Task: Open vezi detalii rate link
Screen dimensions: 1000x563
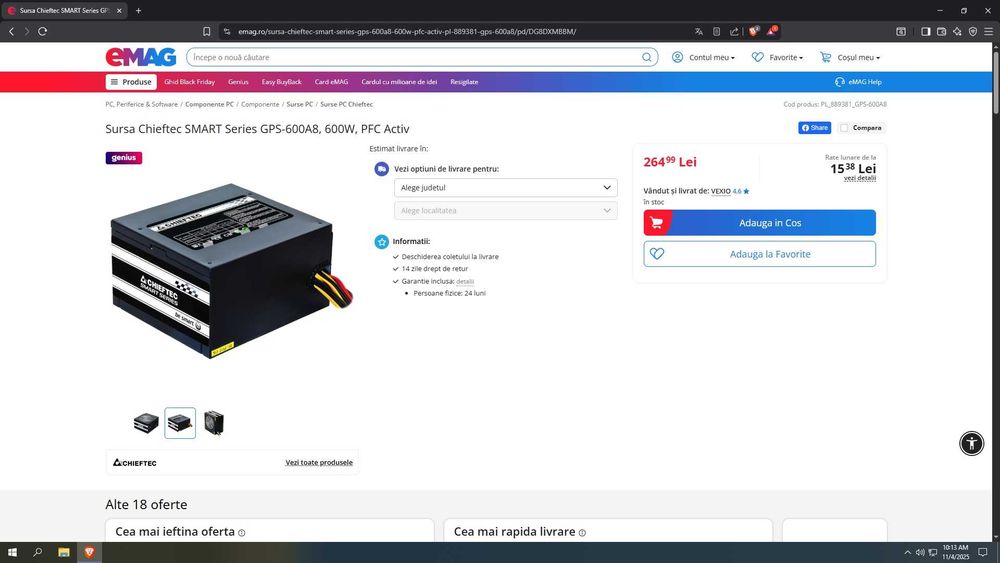Action: (x=860, y=178)
